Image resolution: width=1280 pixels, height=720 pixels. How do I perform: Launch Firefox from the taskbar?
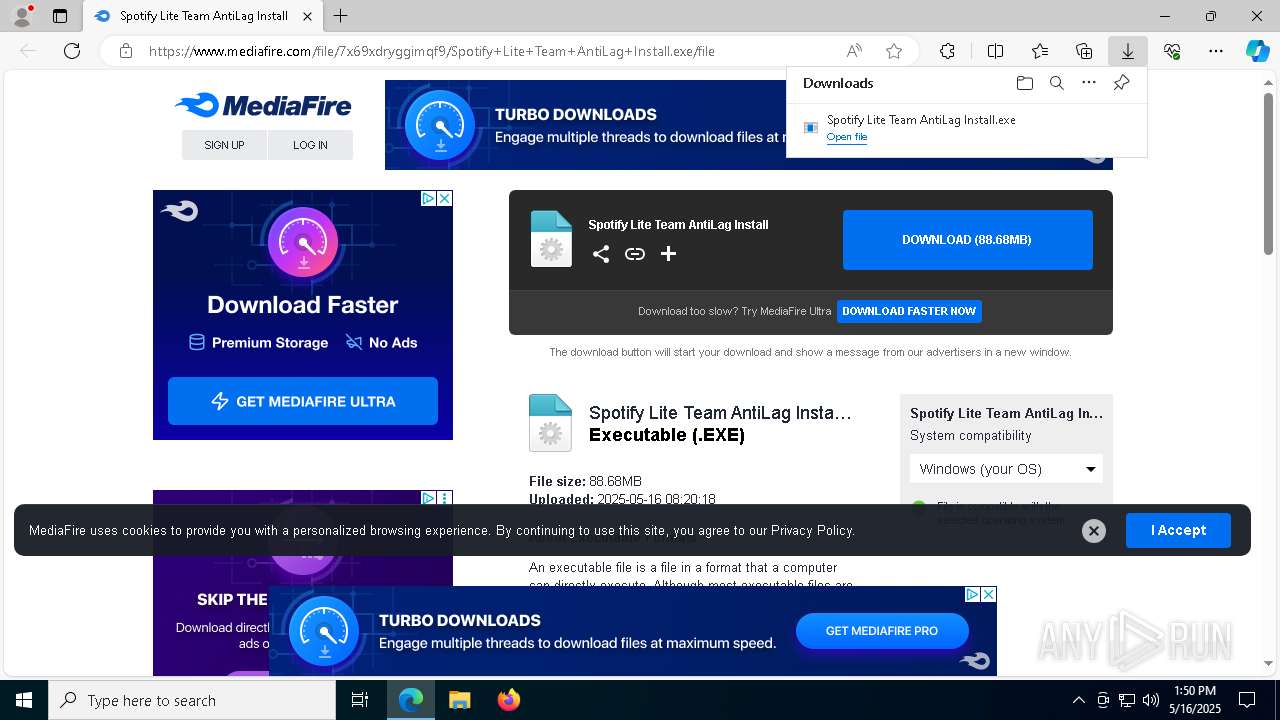coord(509,700)
